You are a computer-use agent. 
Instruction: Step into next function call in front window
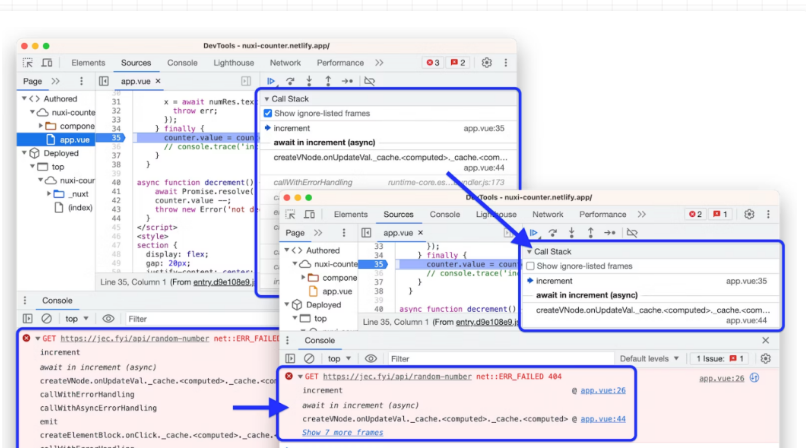(x=572, y=233)
